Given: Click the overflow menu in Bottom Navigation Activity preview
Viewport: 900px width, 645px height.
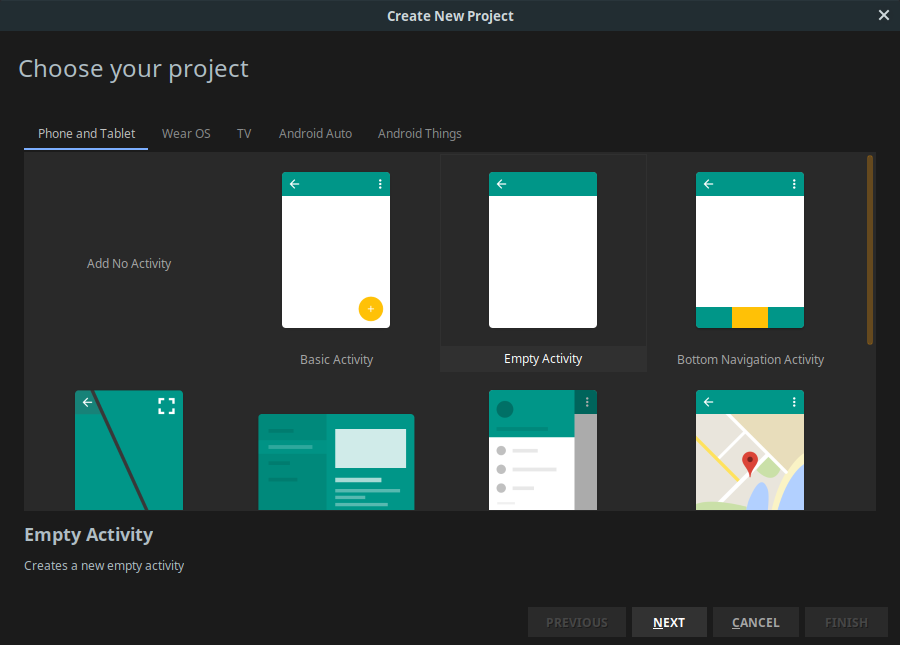Looking at the screenshot, I should 793,183.
